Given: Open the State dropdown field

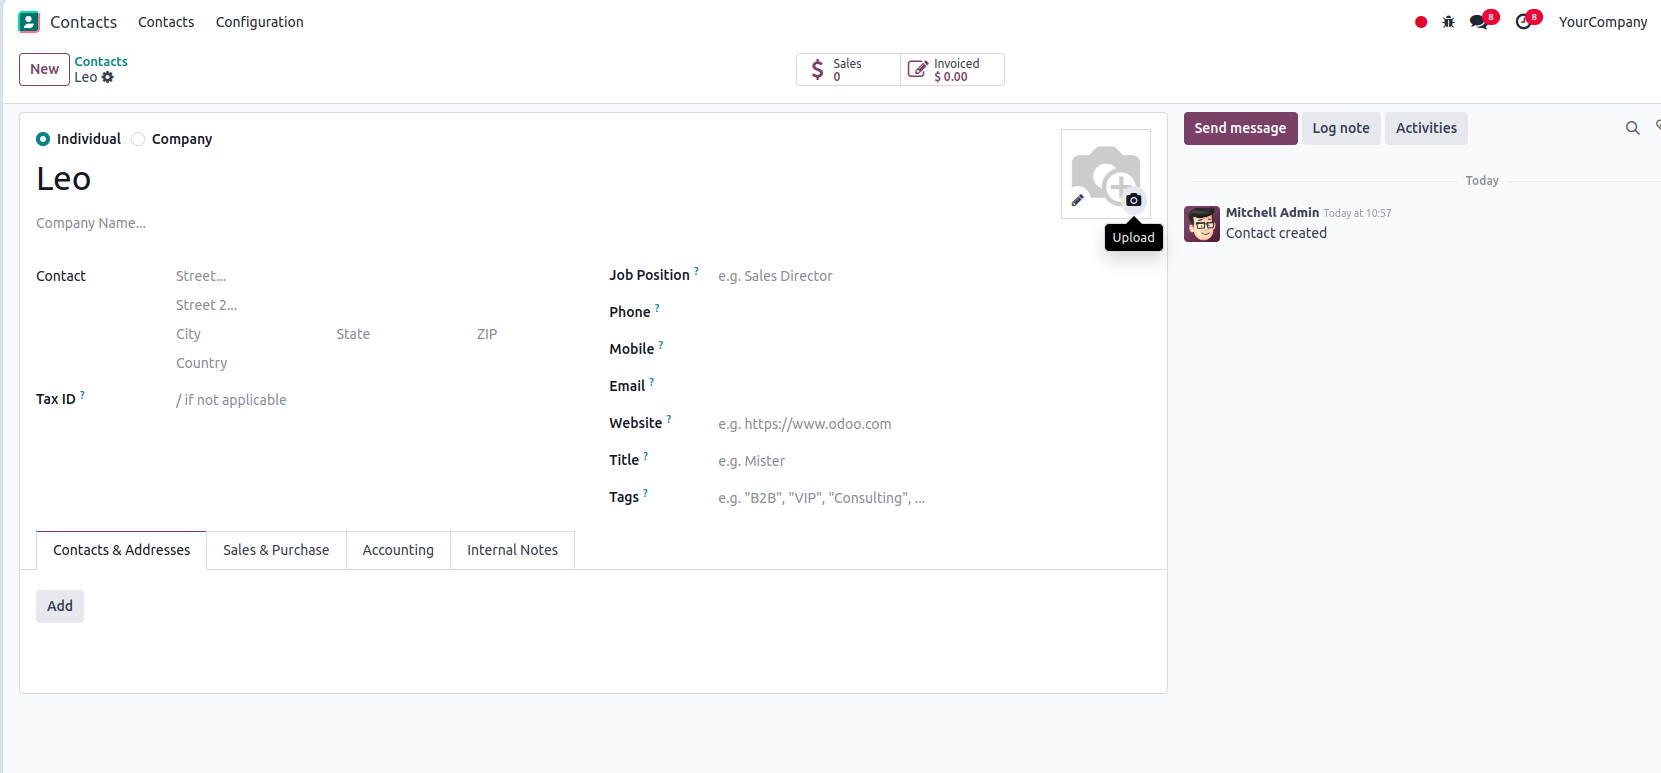Looking at the screenshot, I should coord(395,334).
